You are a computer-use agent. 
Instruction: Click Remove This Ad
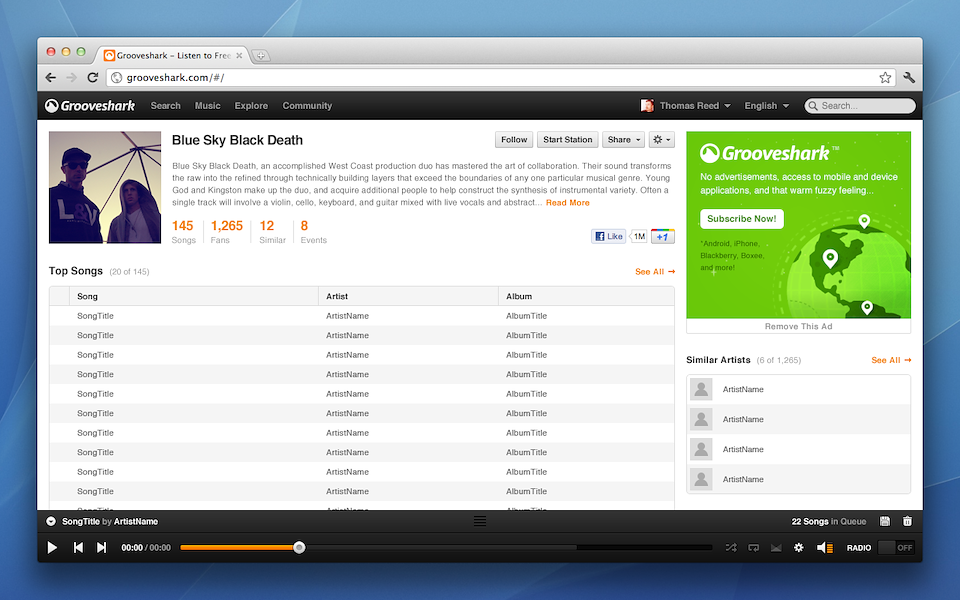798,326
